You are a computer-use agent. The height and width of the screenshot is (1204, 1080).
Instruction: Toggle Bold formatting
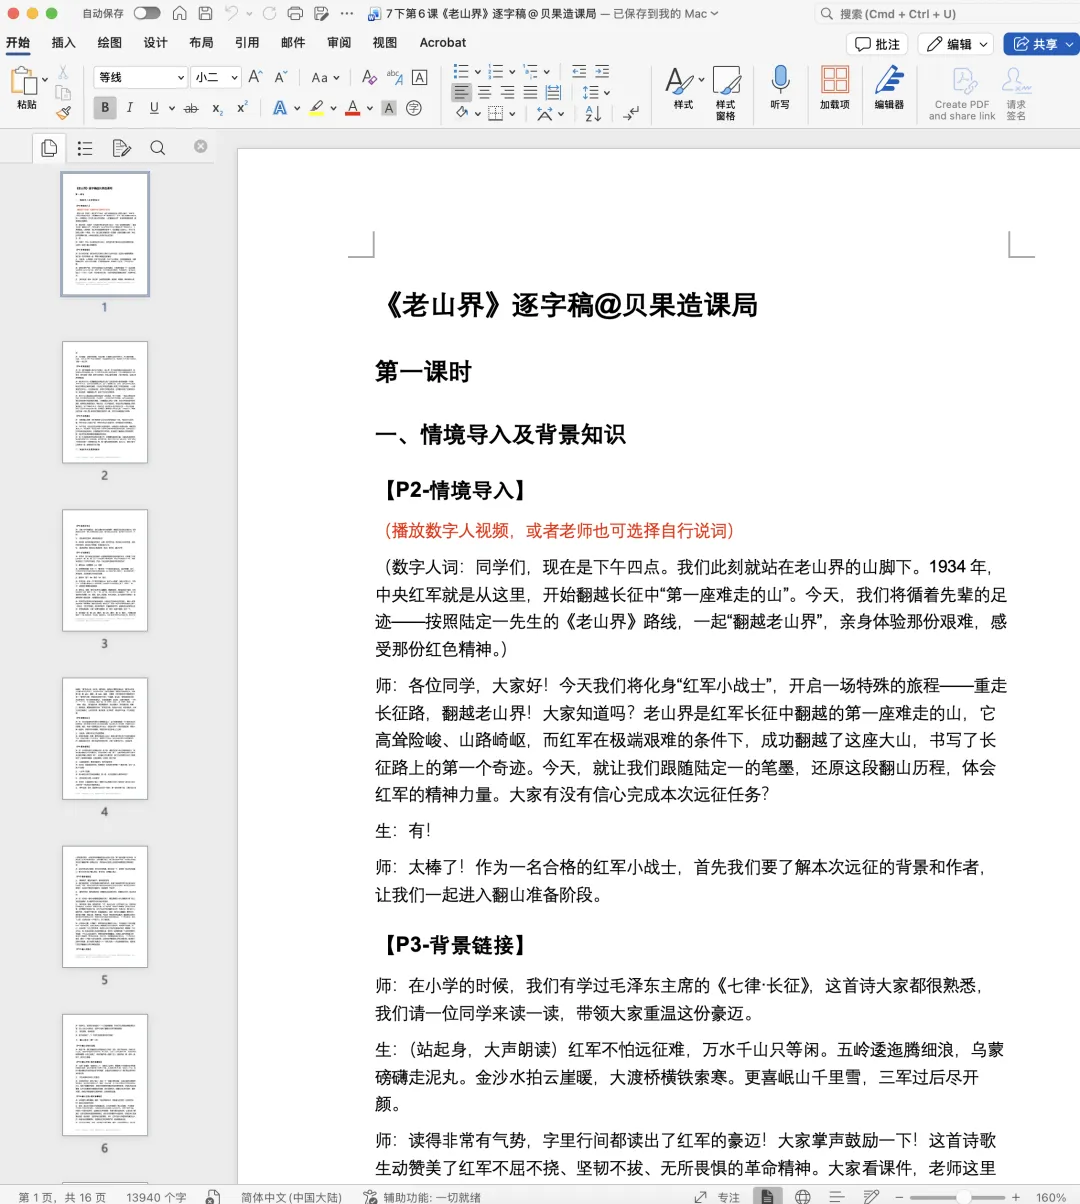pos(105,108)
